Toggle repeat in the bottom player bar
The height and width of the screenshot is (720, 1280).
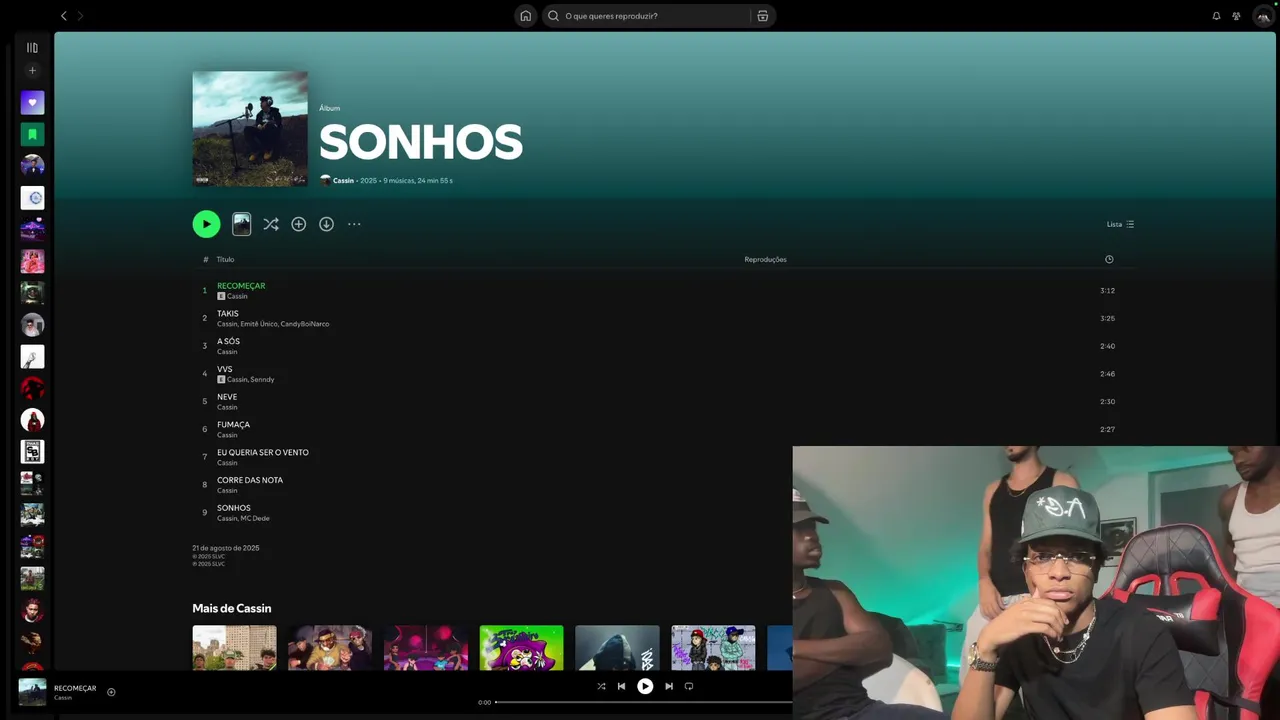click(x=689, y=686)
